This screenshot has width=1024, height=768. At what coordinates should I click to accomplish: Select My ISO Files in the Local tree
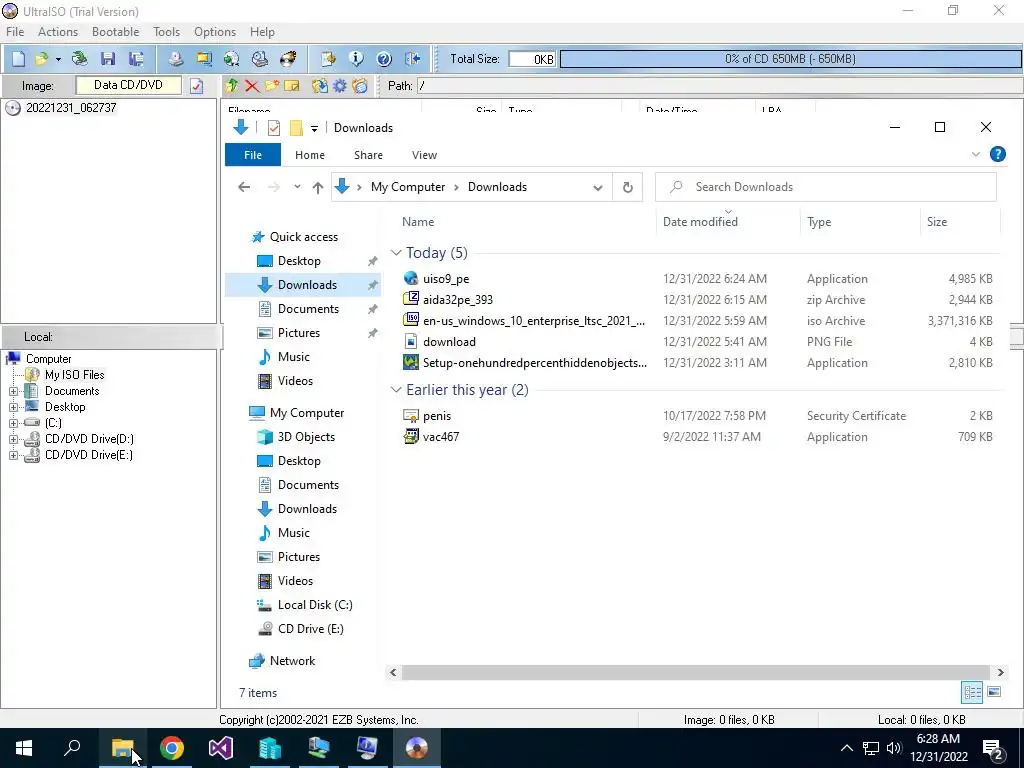click(x=74, y=375)
